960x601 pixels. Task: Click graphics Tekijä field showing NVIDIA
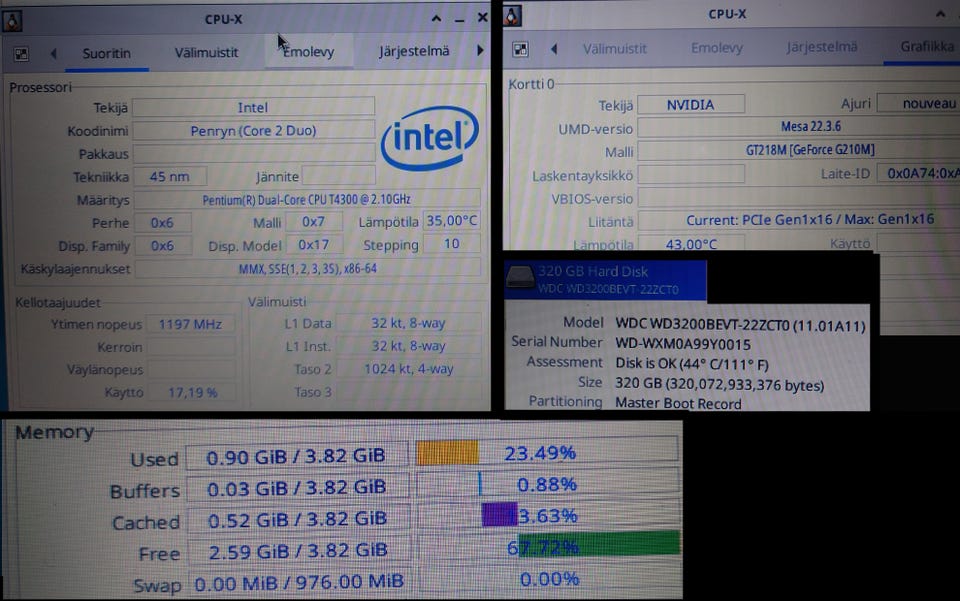(x=691, y=105)
